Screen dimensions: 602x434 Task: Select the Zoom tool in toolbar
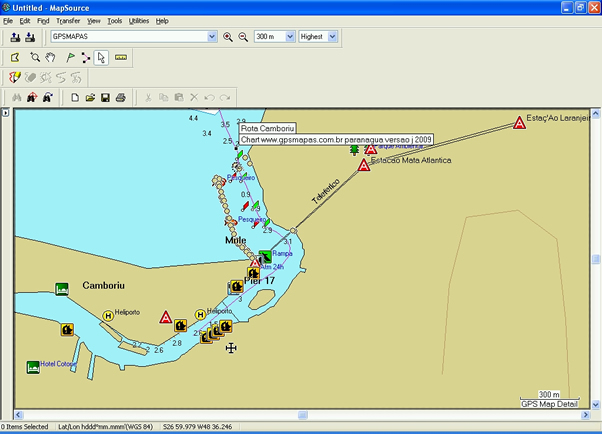pyautogui.click(x=35, y=57)
